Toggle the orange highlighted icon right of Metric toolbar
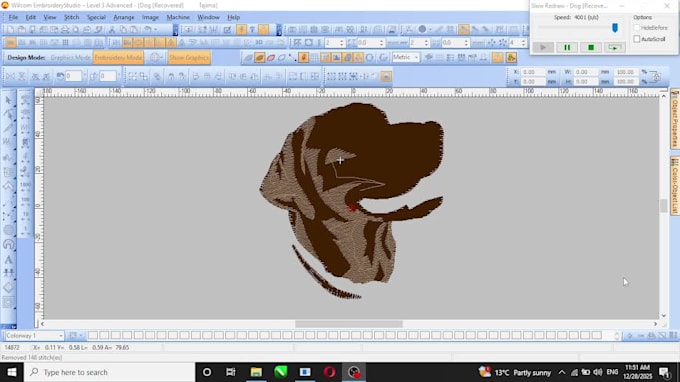680x382 pixels. (x=497, y=58)
